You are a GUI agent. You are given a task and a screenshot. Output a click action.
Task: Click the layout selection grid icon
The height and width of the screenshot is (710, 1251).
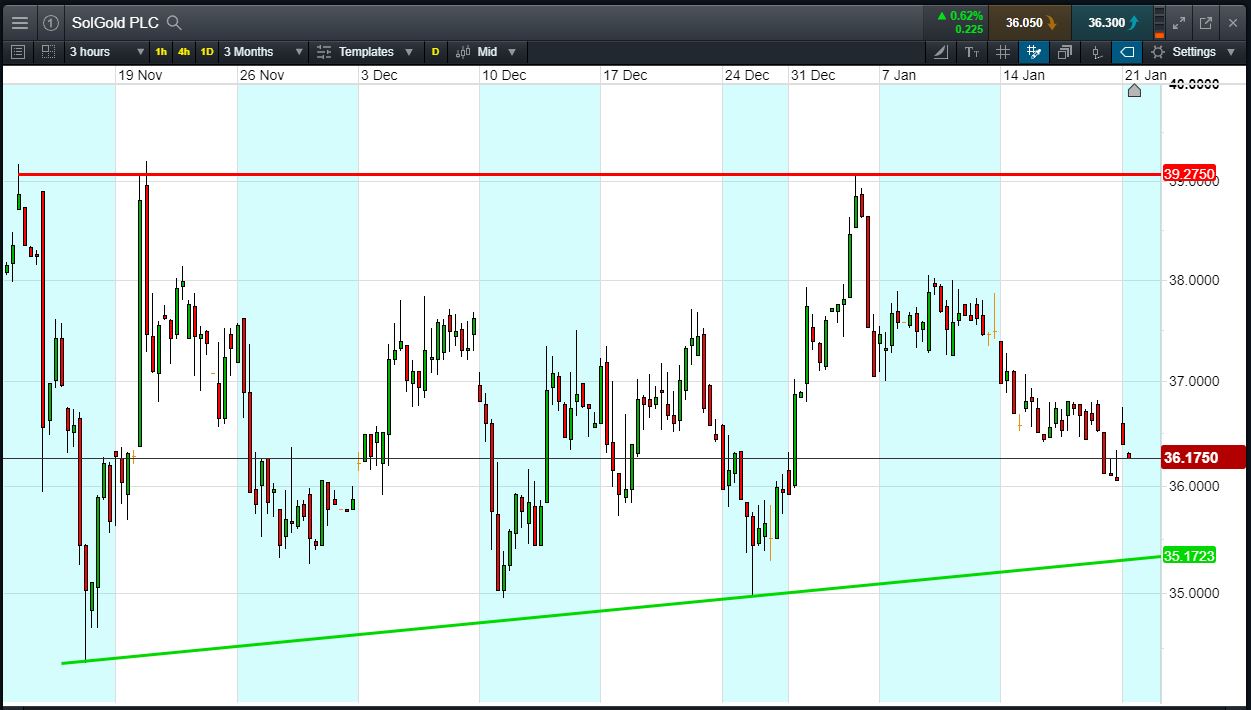pyautogui.click(x=48, y=51)
